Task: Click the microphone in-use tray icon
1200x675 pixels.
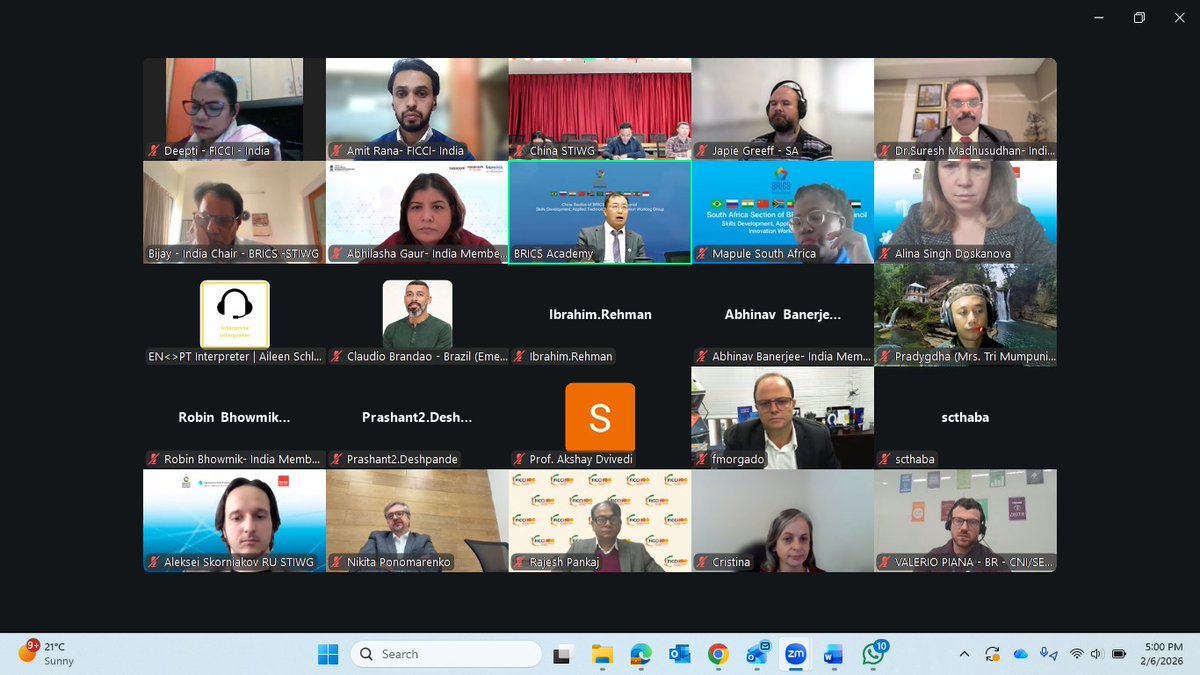Action: pos(1048,654)
